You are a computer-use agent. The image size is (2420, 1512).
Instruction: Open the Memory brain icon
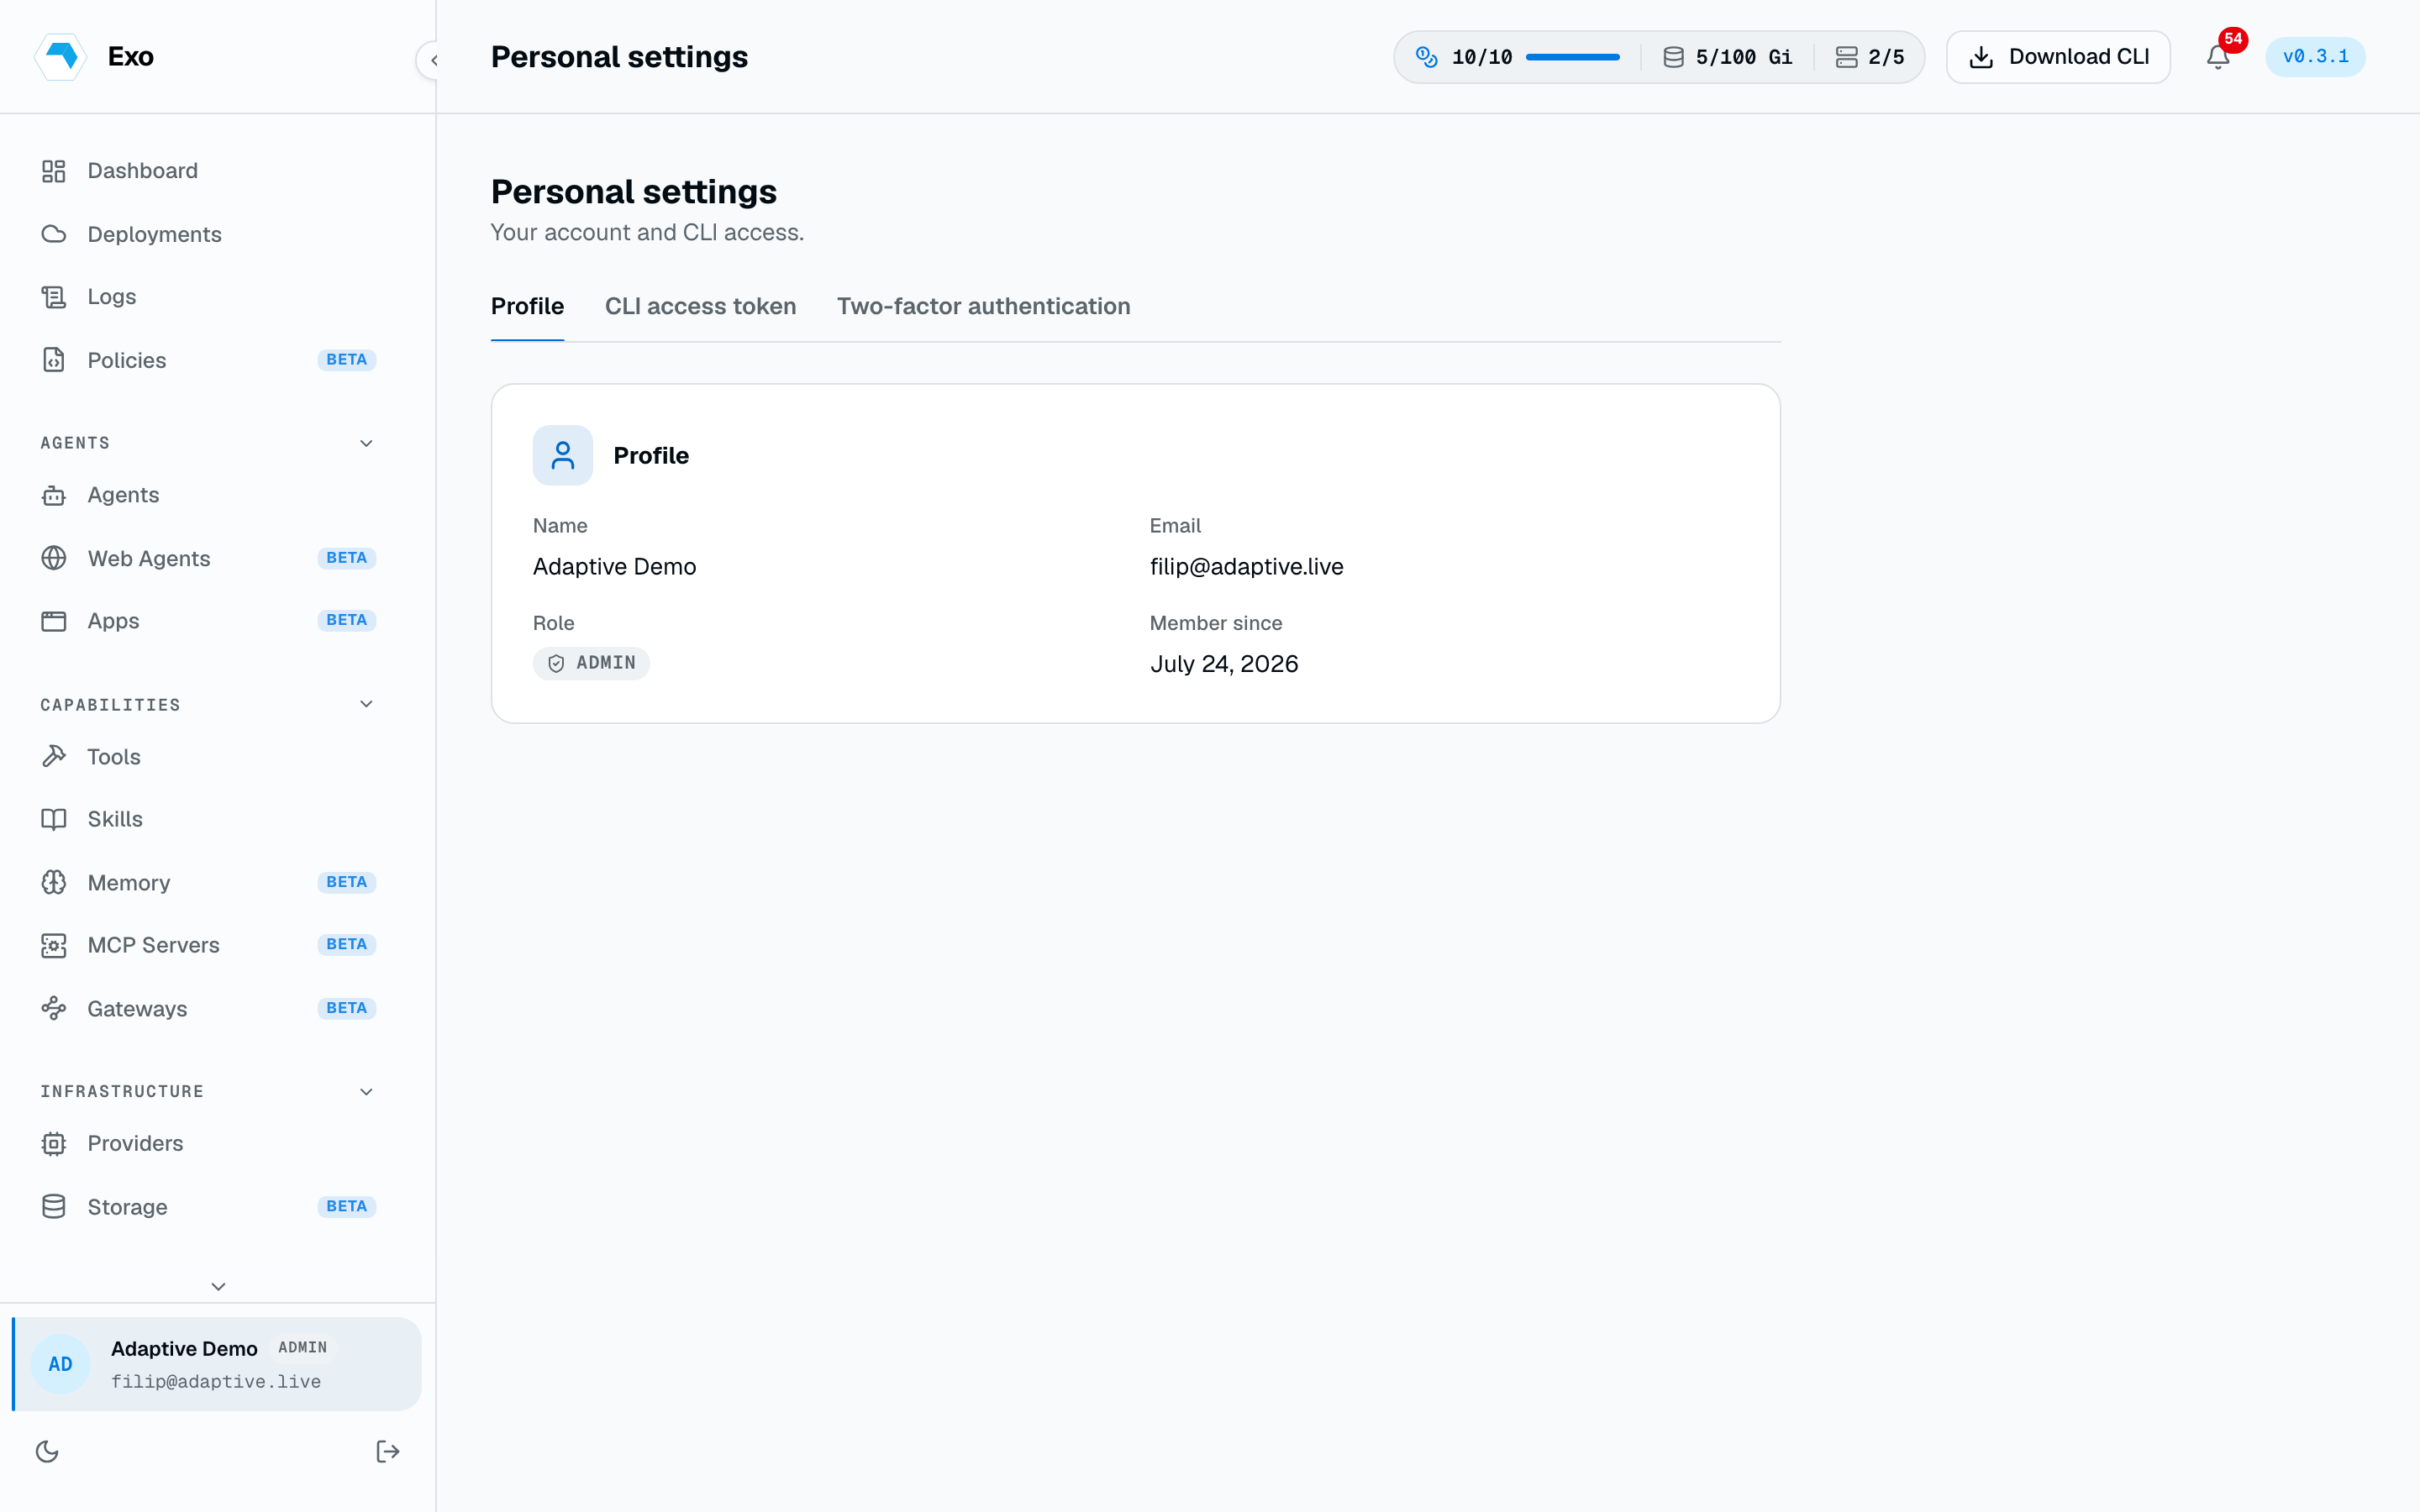click(54, 882)
